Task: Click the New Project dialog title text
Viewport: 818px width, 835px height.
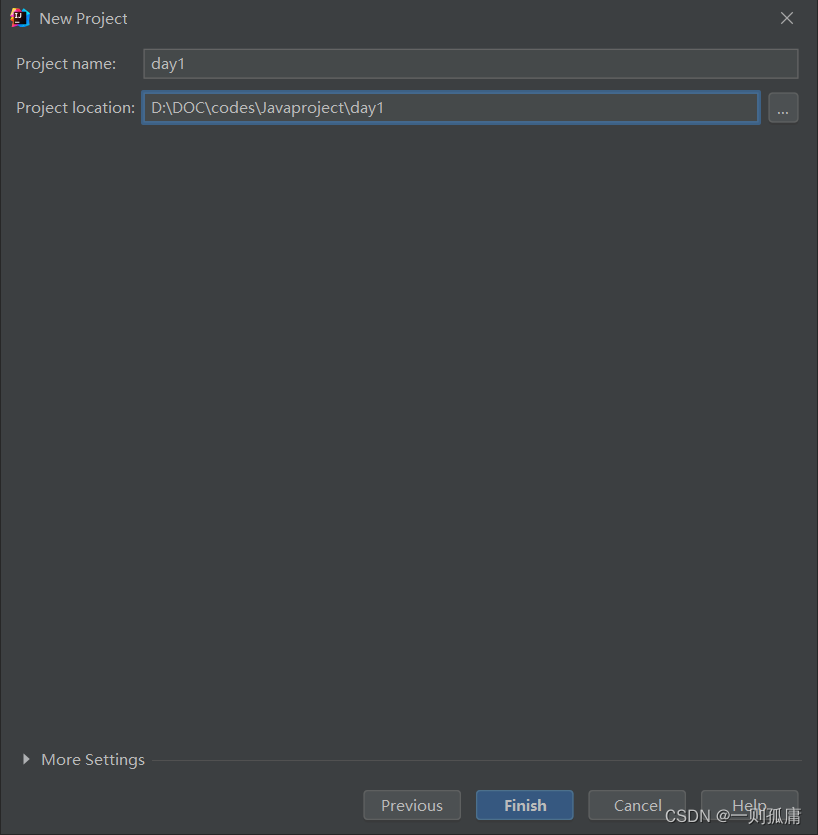Action: (x=83, y=18)
